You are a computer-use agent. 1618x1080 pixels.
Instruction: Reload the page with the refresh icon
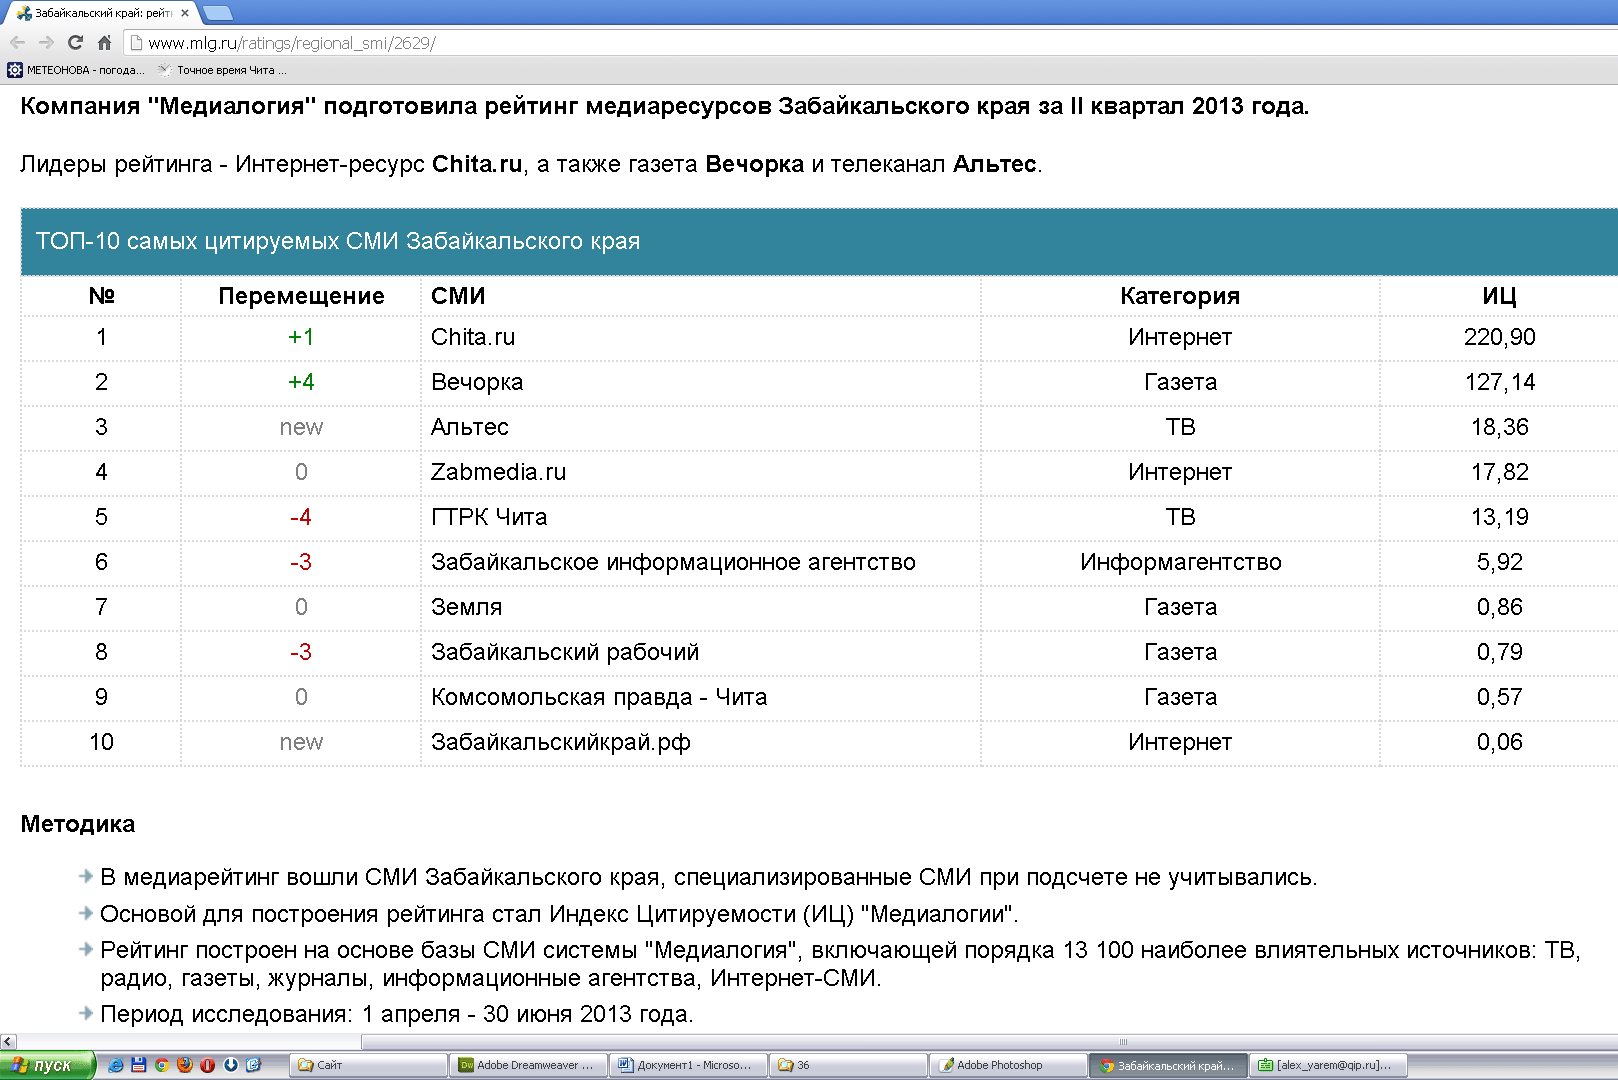coord(75,42)
